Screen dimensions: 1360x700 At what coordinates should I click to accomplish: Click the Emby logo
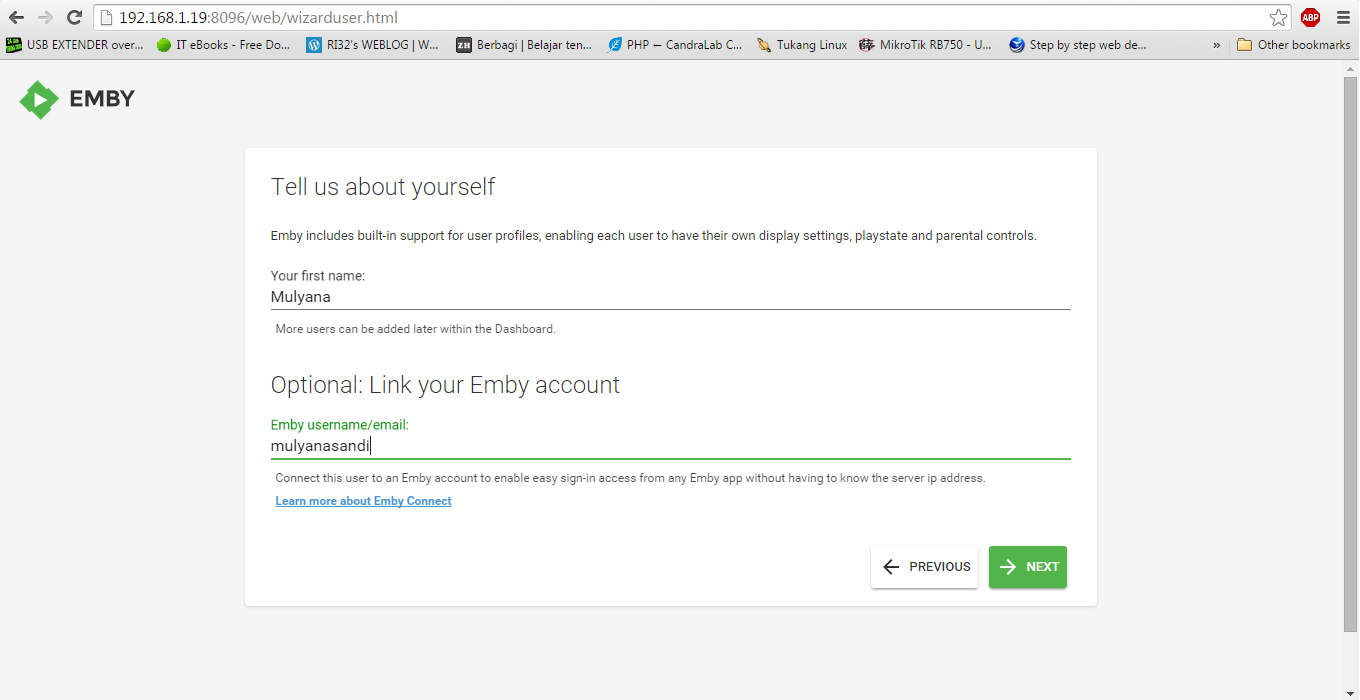[x=77, y=99]
